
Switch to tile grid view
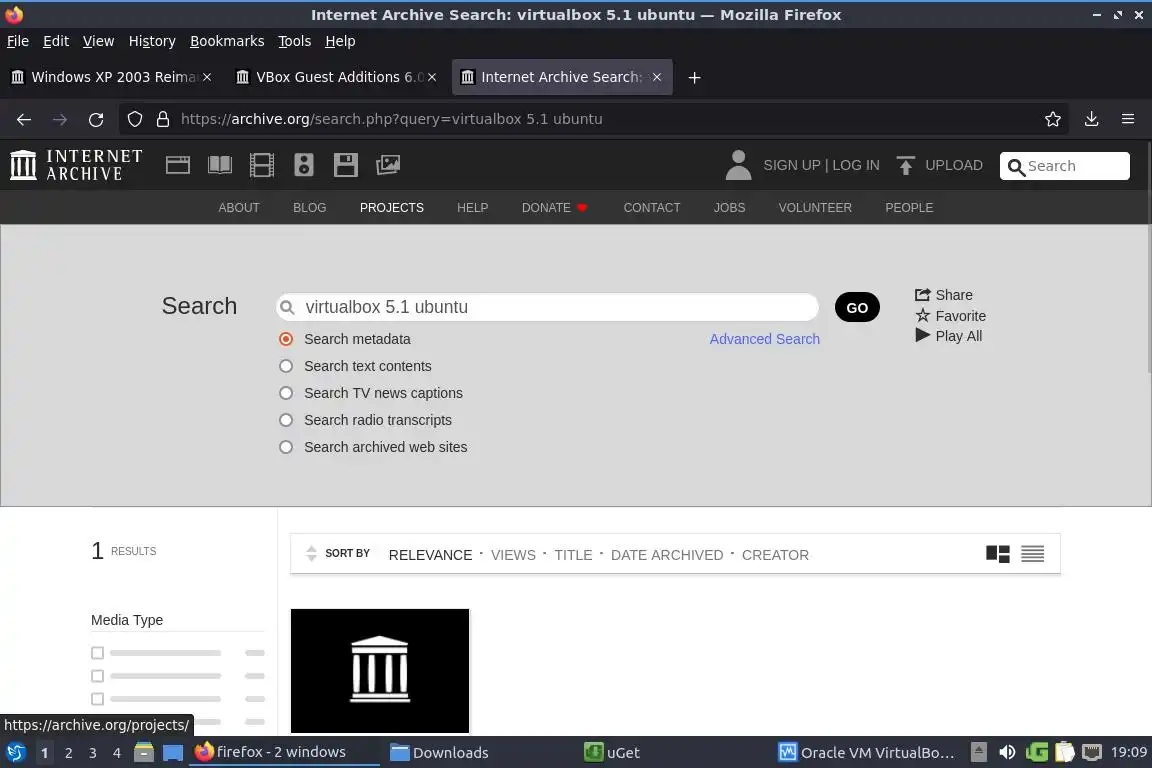[998, 554]
